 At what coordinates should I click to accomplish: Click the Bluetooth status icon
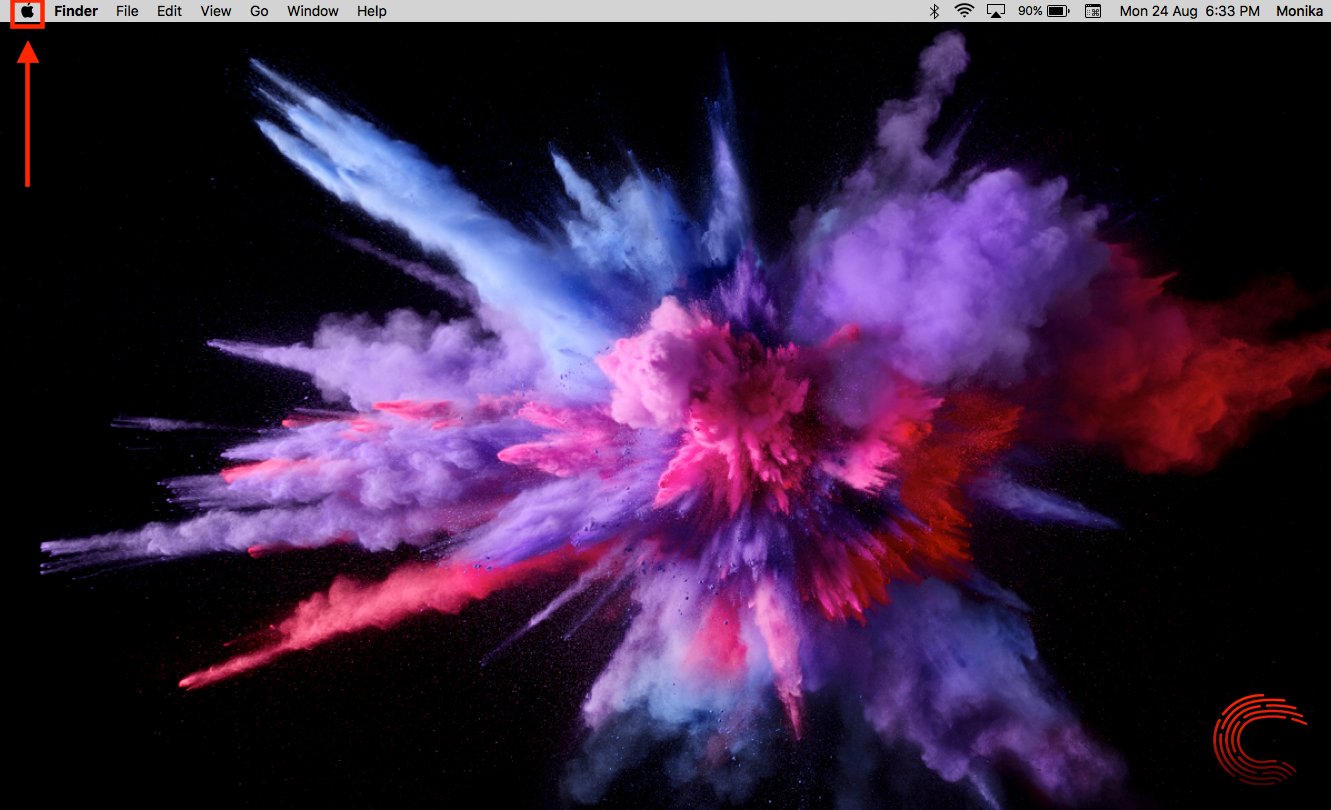[x=935, y=11]
